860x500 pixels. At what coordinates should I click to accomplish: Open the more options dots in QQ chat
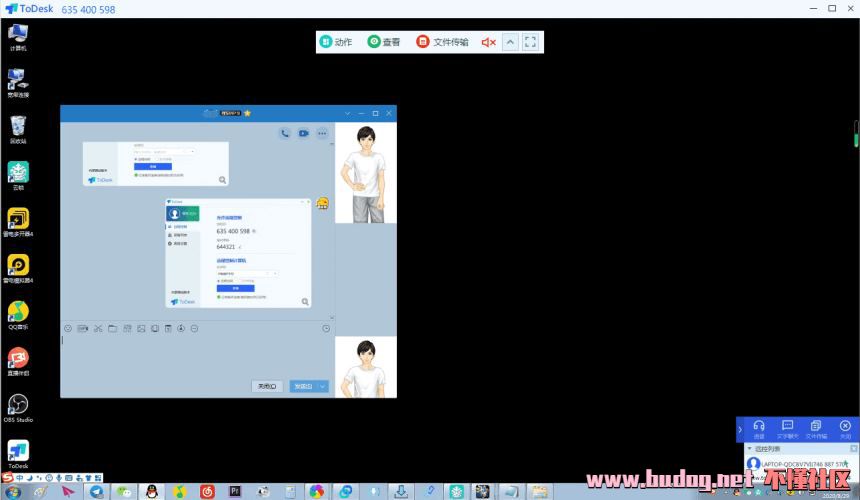click(322, 133)
